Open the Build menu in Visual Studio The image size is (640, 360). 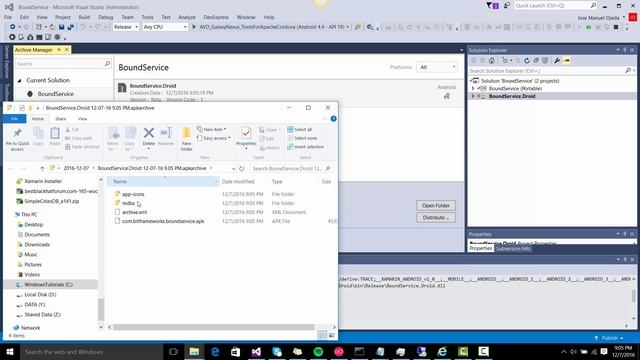tap(84, 17)
